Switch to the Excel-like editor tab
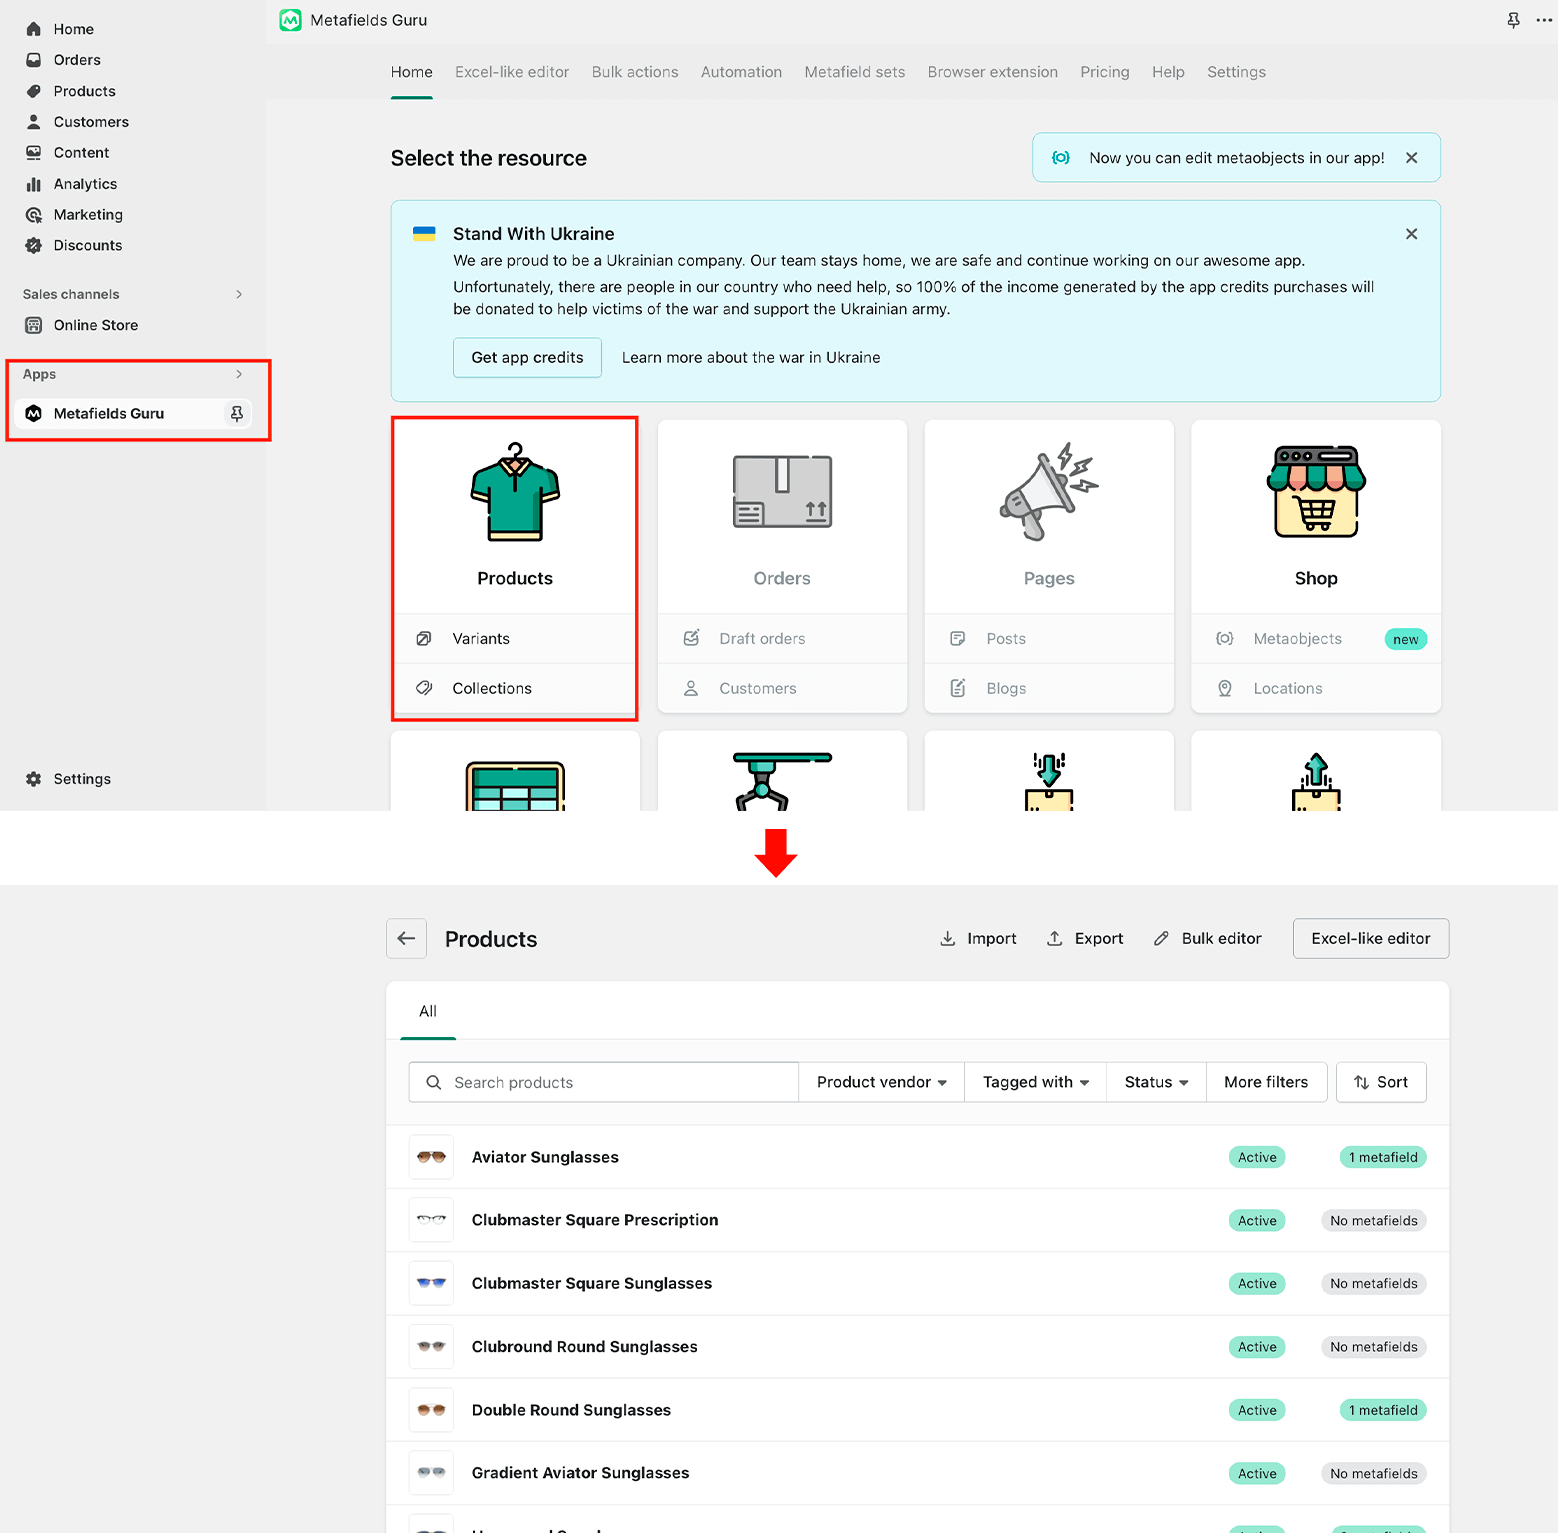 click(x=512, y=72)
